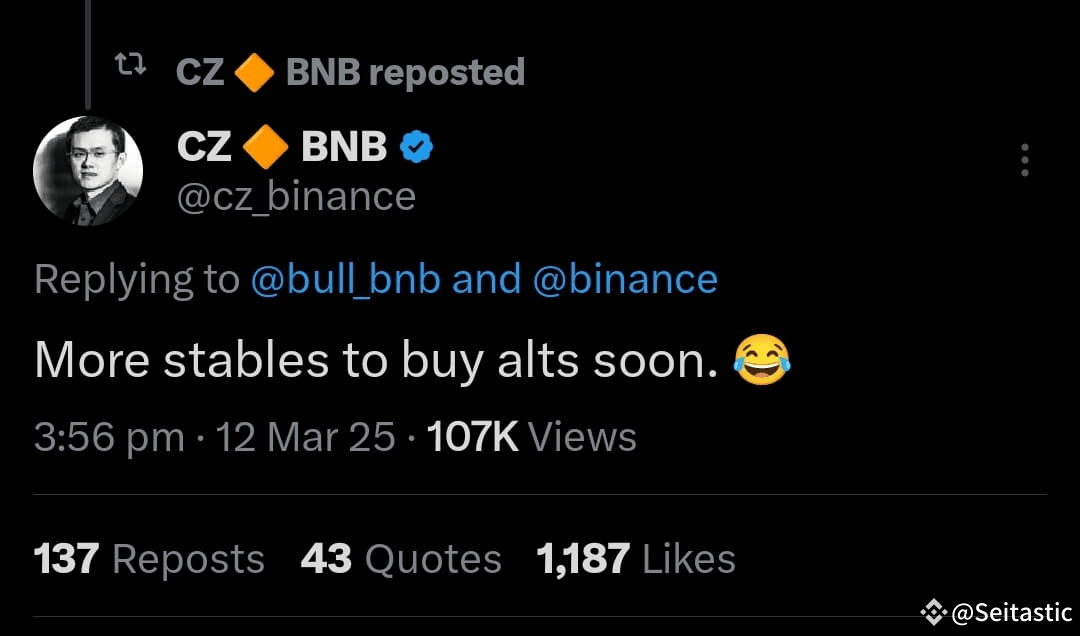Click the laughing tears emoji
This screenshot has width=1080, height=636.
tap(762, 360)
